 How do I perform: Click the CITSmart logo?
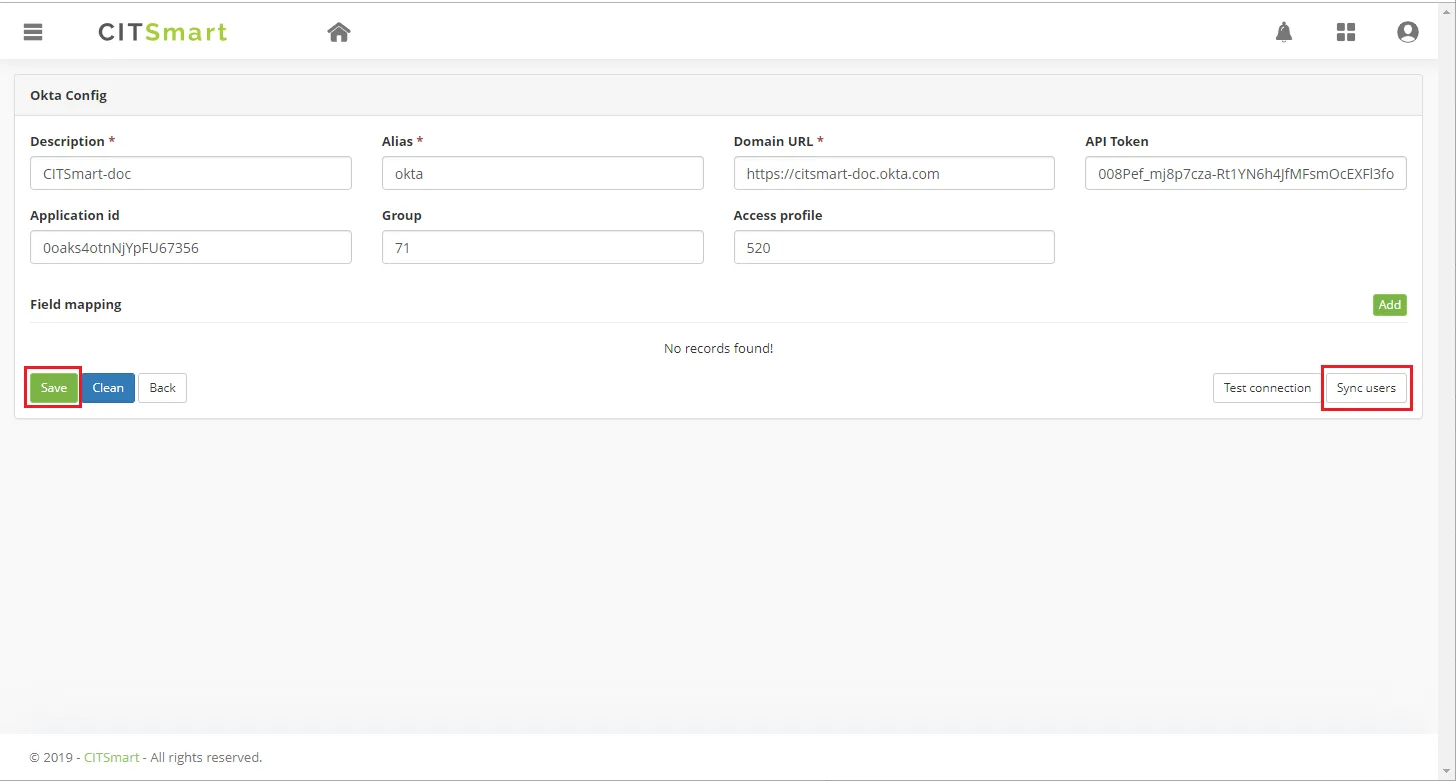point(163,32)
